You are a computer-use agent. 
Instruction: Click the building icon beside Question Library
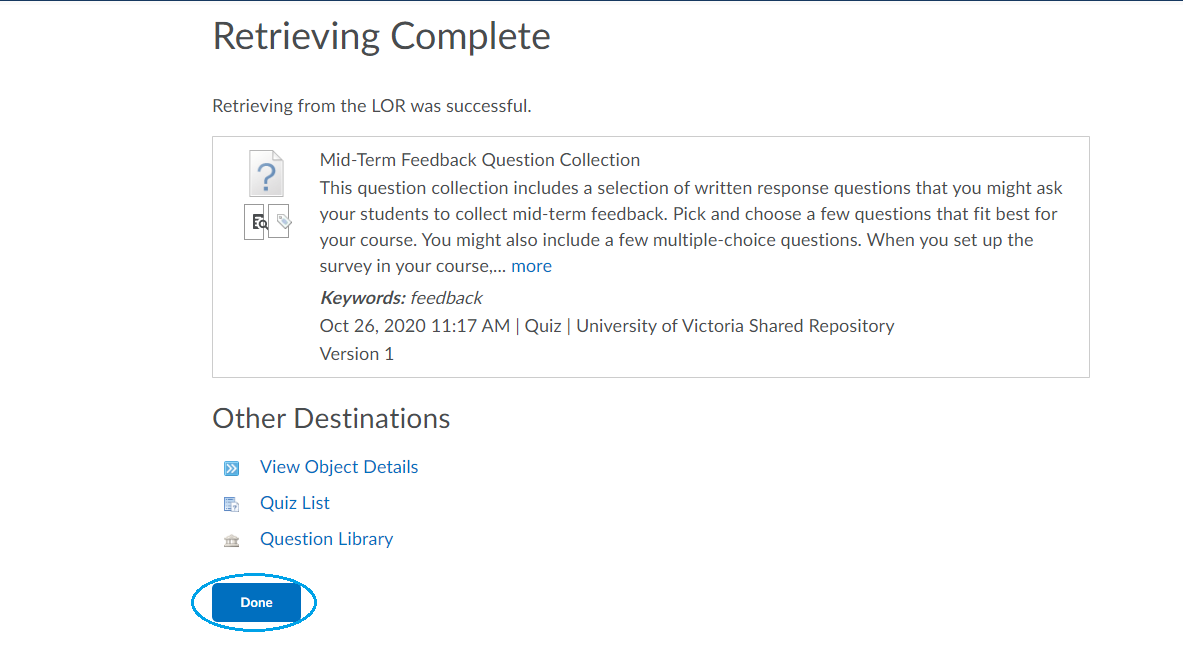pos(232,540)
